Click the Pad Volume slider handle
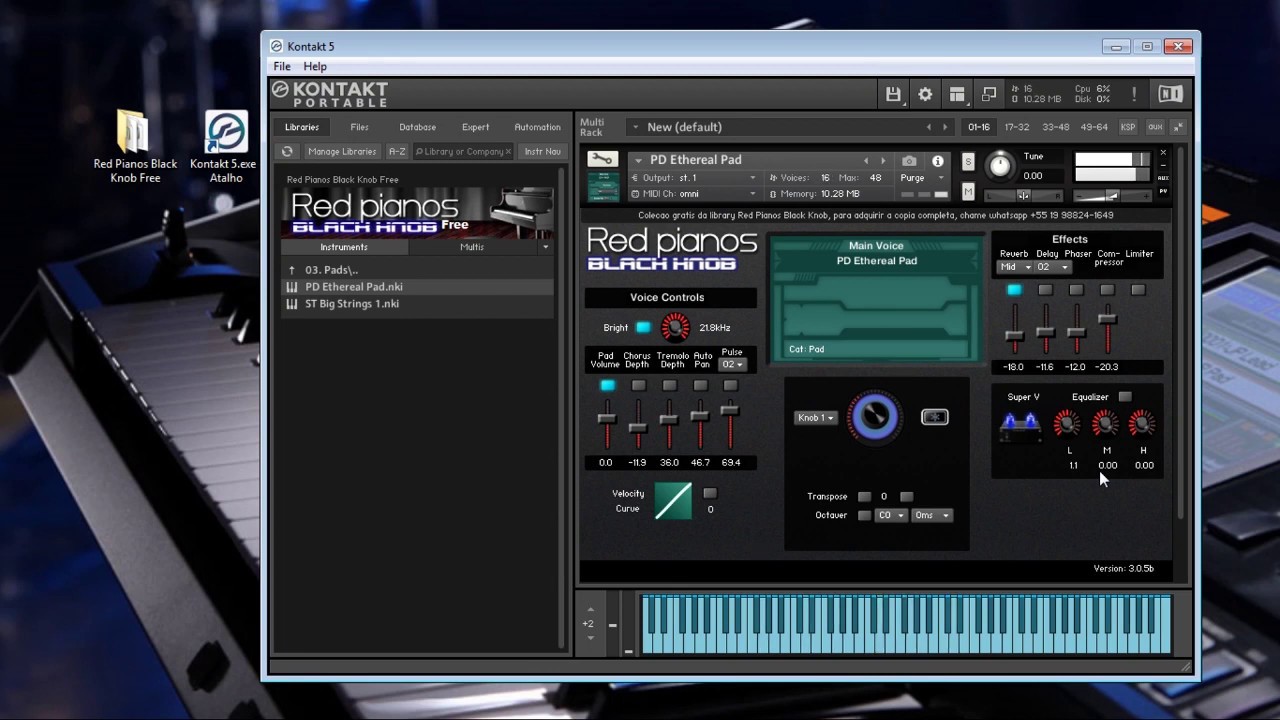Viewport: 1280px width, 720px height. [606, 418]
